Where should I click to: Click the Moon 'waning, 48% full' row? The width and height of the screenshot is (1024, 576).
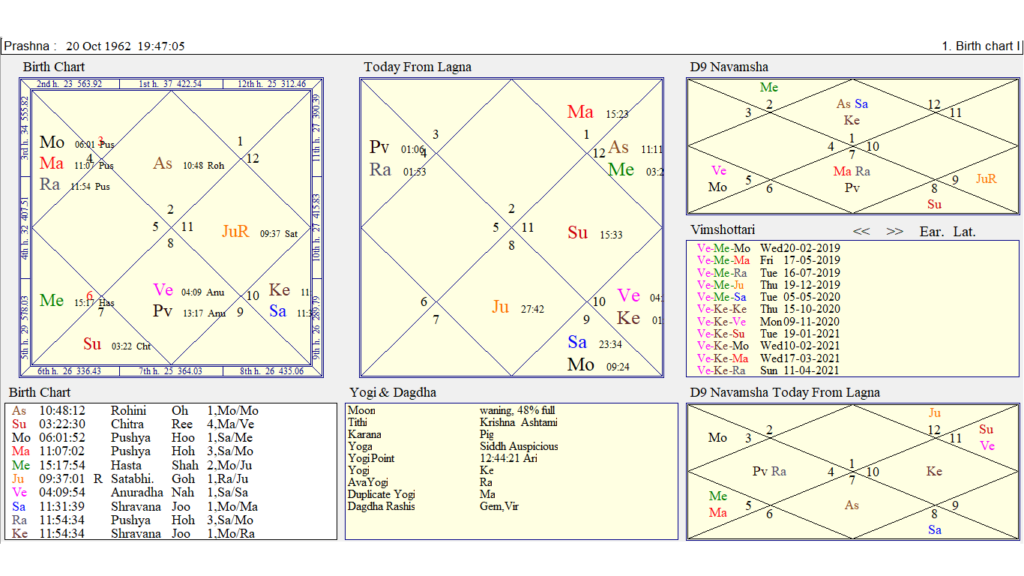pyautogui.click(x=451, y=411)
